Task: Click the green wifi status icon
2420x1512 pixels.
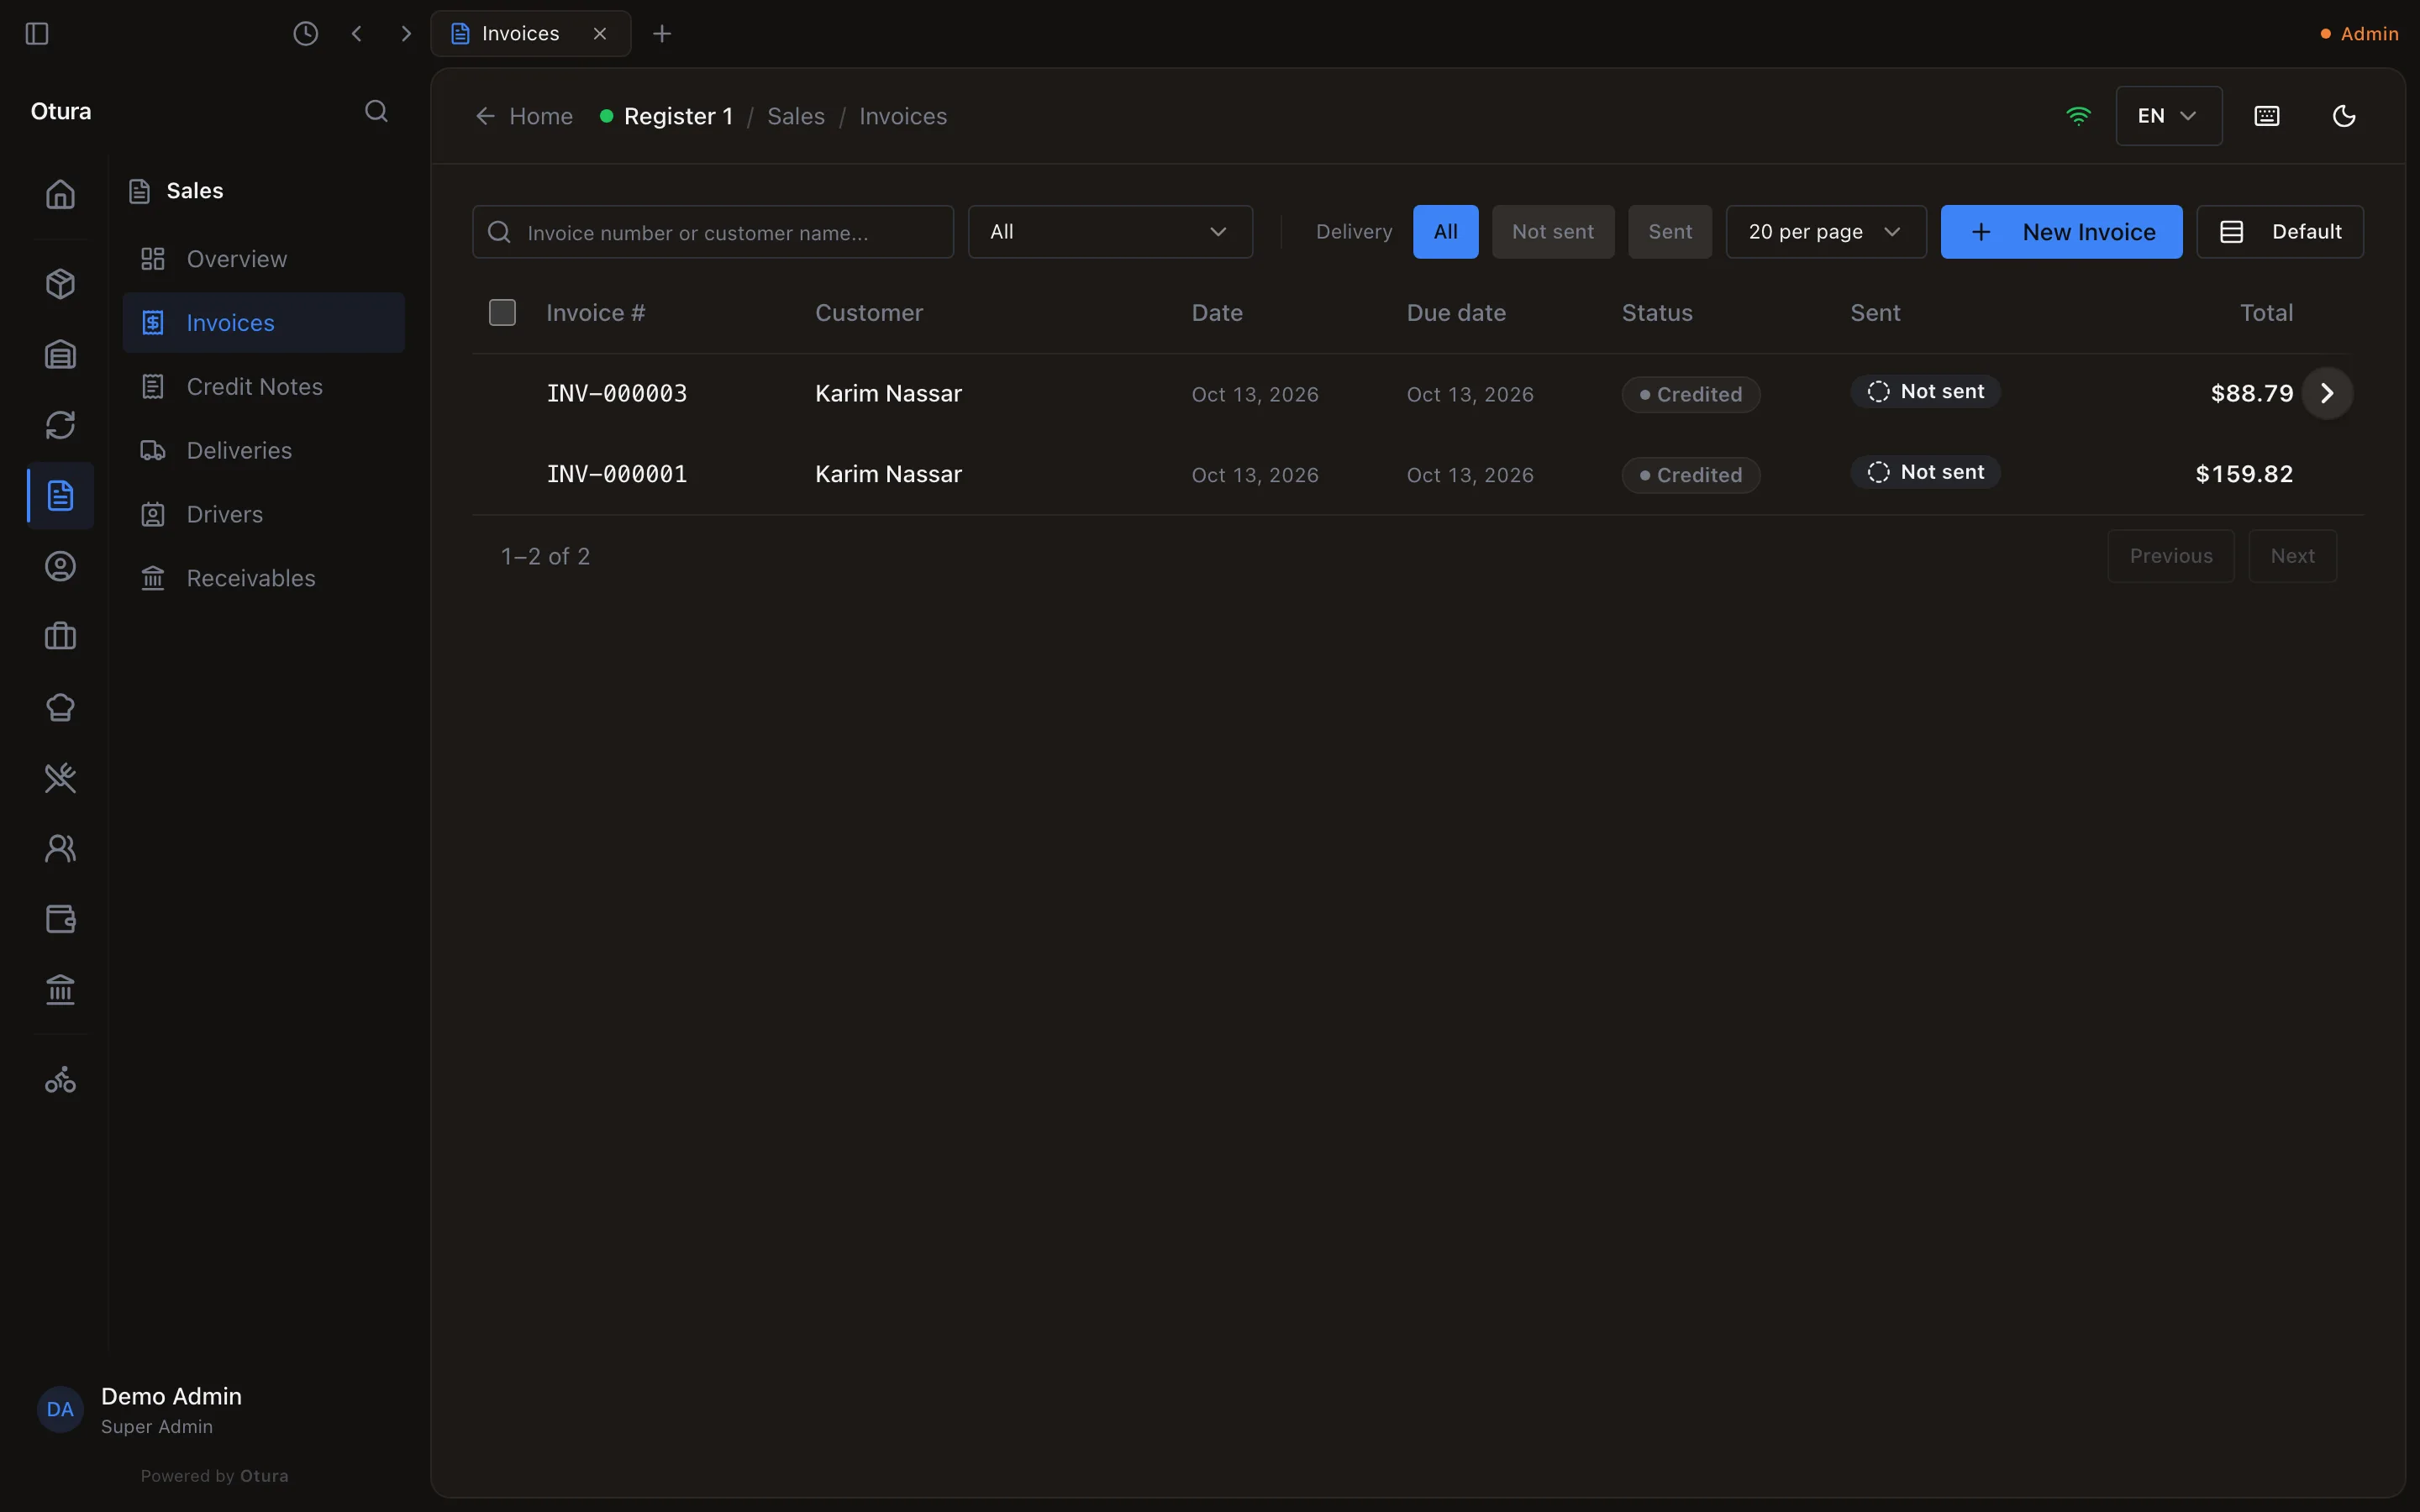Action: click(2078, 116)
